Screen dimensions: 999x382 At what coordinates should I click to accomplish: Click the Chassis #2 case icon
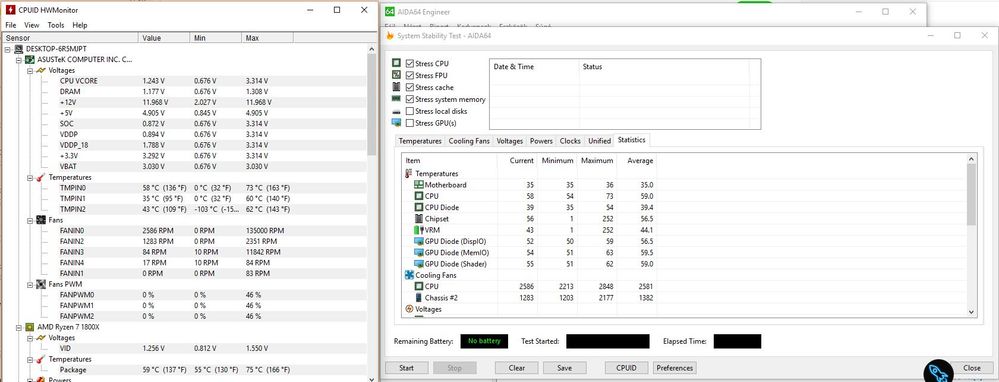pos(419,297)
